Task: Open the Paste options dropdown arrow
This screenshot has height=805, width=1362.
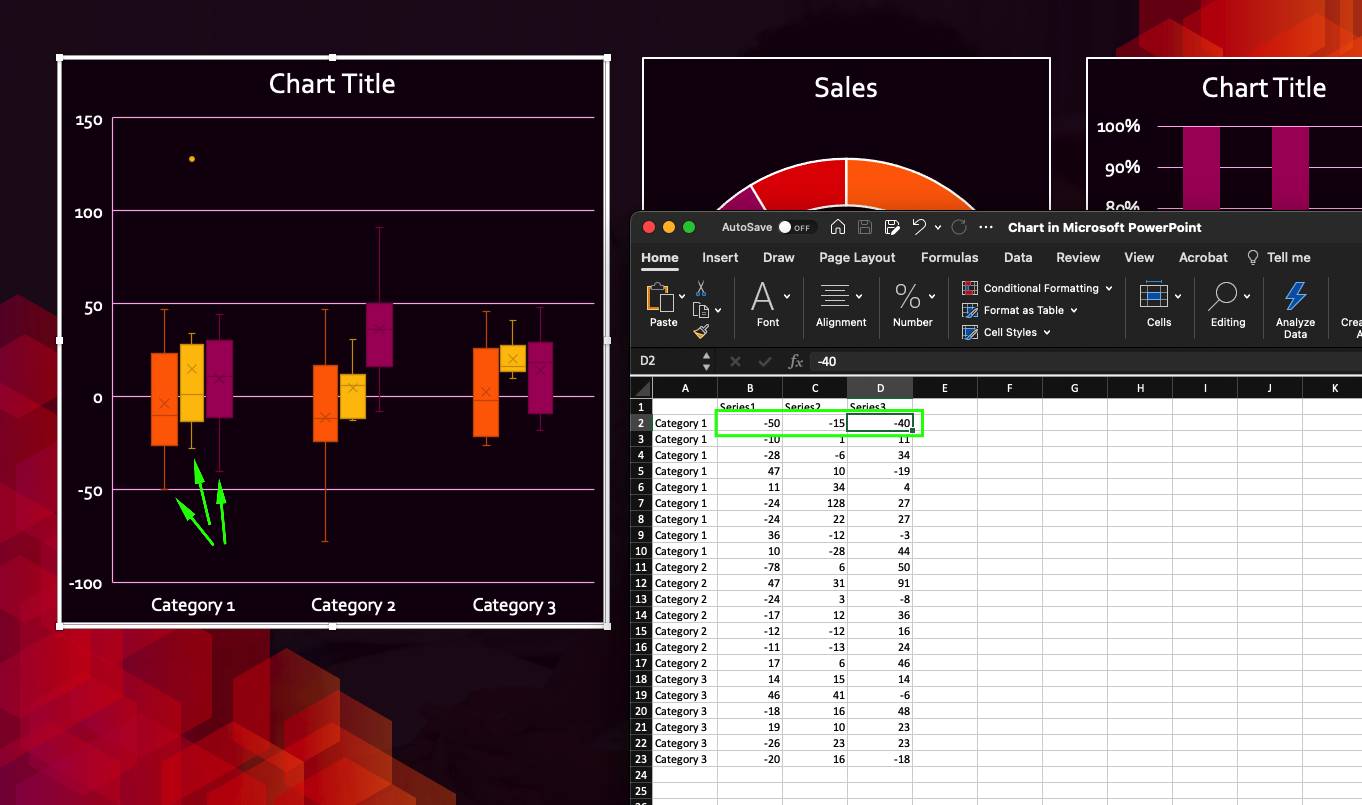Action: [x=681, y=297]
